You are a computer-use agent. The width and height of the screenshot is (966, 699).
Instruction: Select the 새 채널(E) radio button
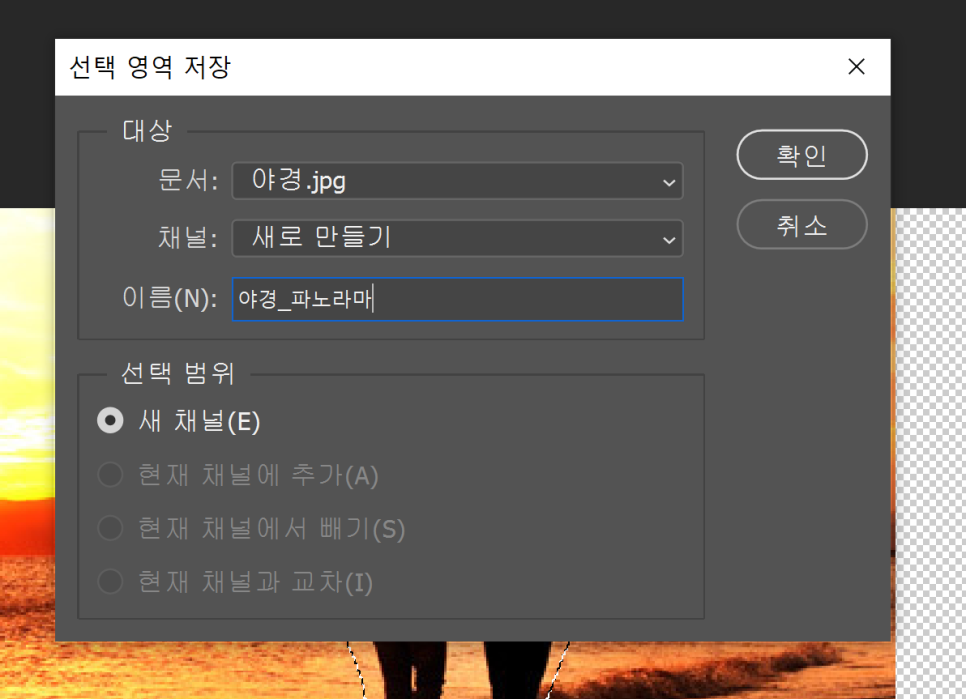[110, 421]
